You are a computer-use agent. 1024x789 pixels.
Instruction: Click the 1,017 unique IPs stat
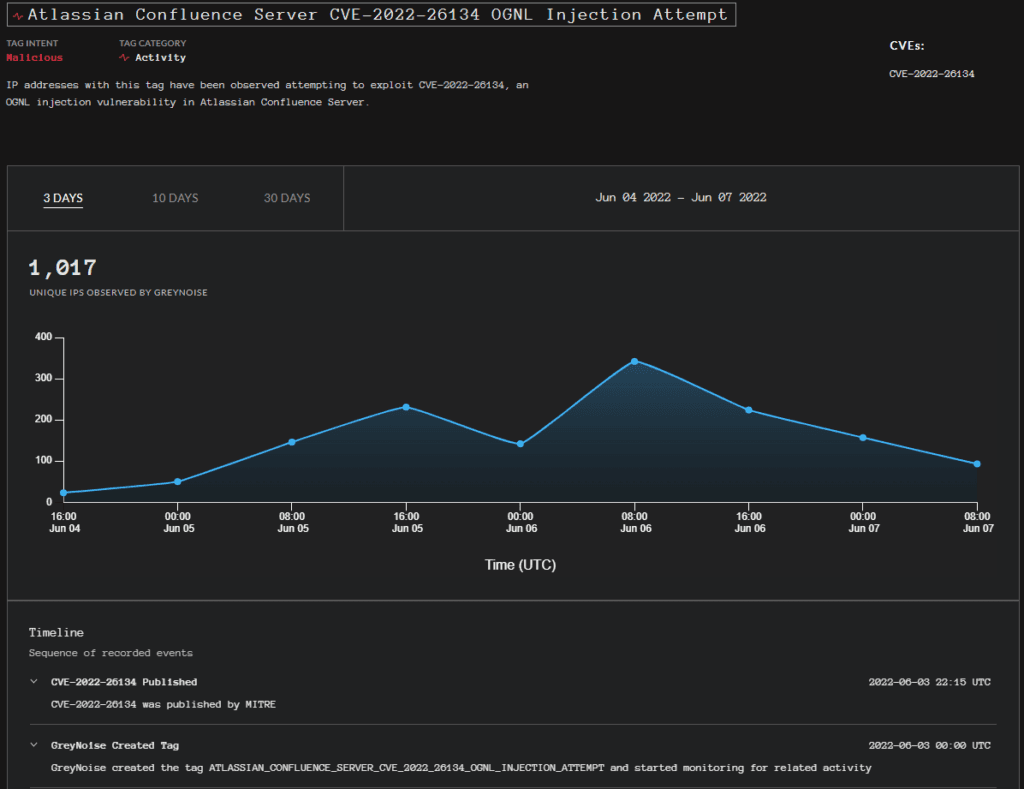tap(60, 268)
